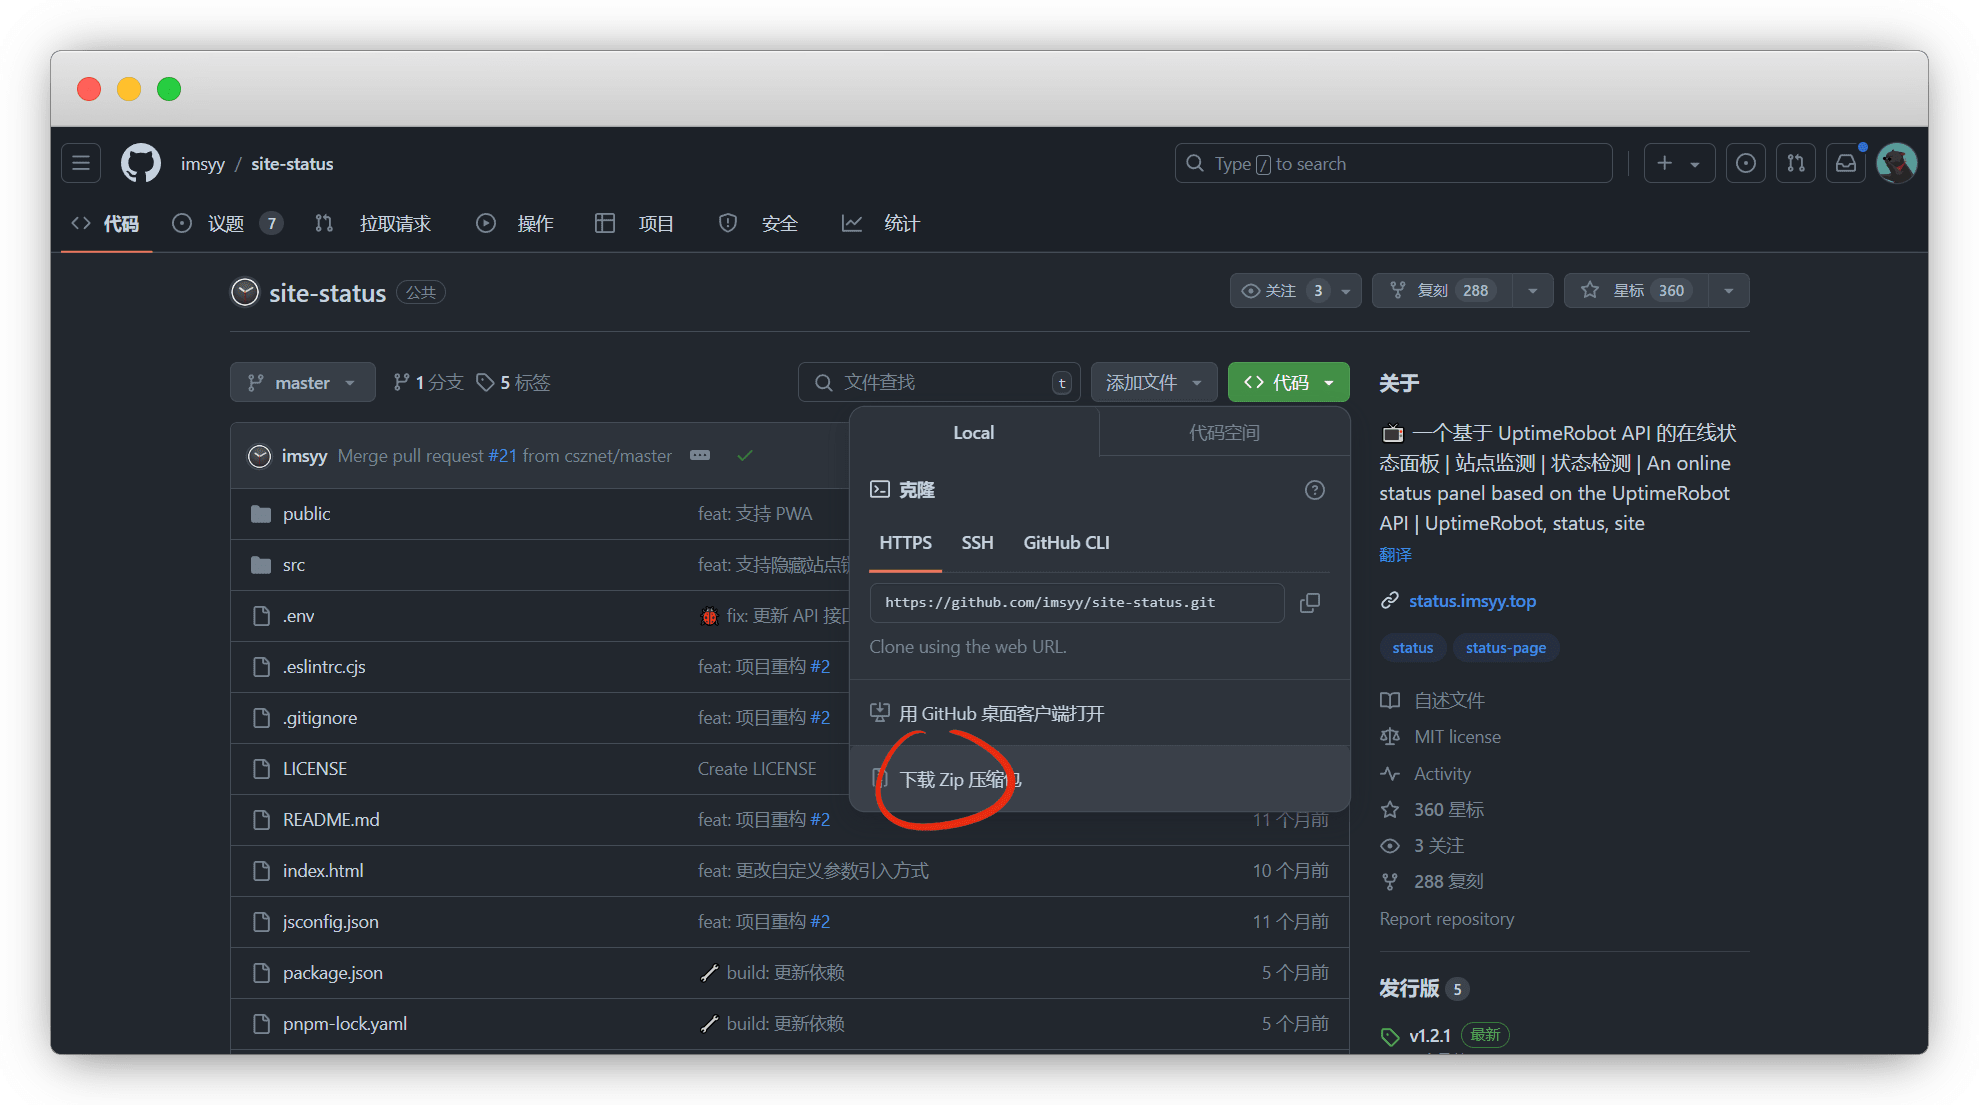Open the issues icon in header
This screenshot has width=1979, height=1105.
[x=1745, y=163]
